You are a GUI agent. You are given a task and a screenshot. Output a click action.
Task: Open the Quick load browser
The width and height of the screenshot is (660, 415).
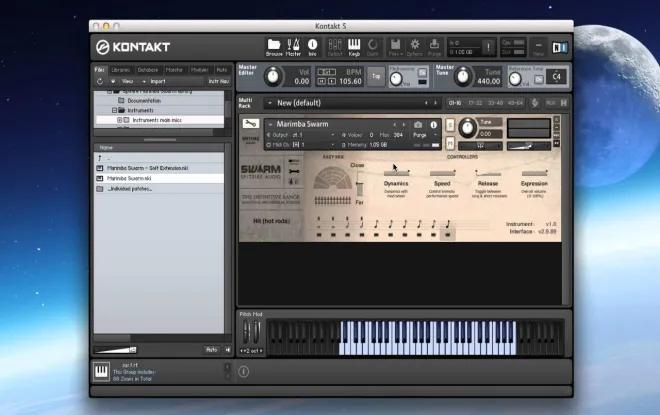click(373, 47)
